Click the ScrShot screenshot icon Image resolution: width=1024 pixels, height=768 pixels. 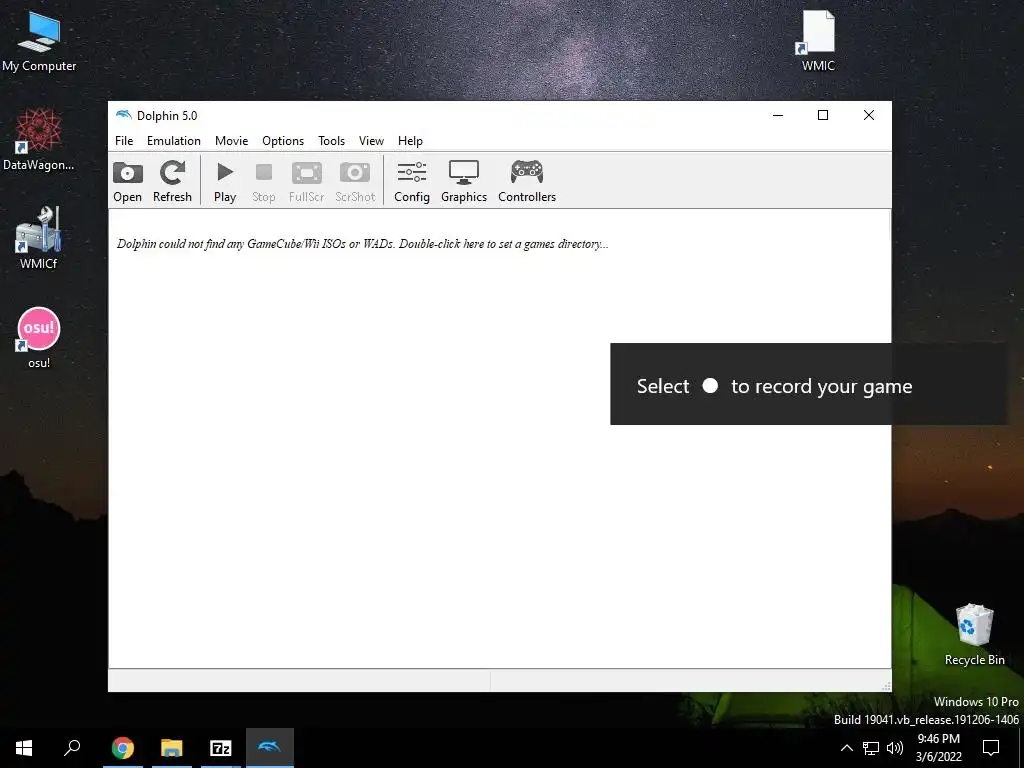pyautogui.click(x=355, y=182)
